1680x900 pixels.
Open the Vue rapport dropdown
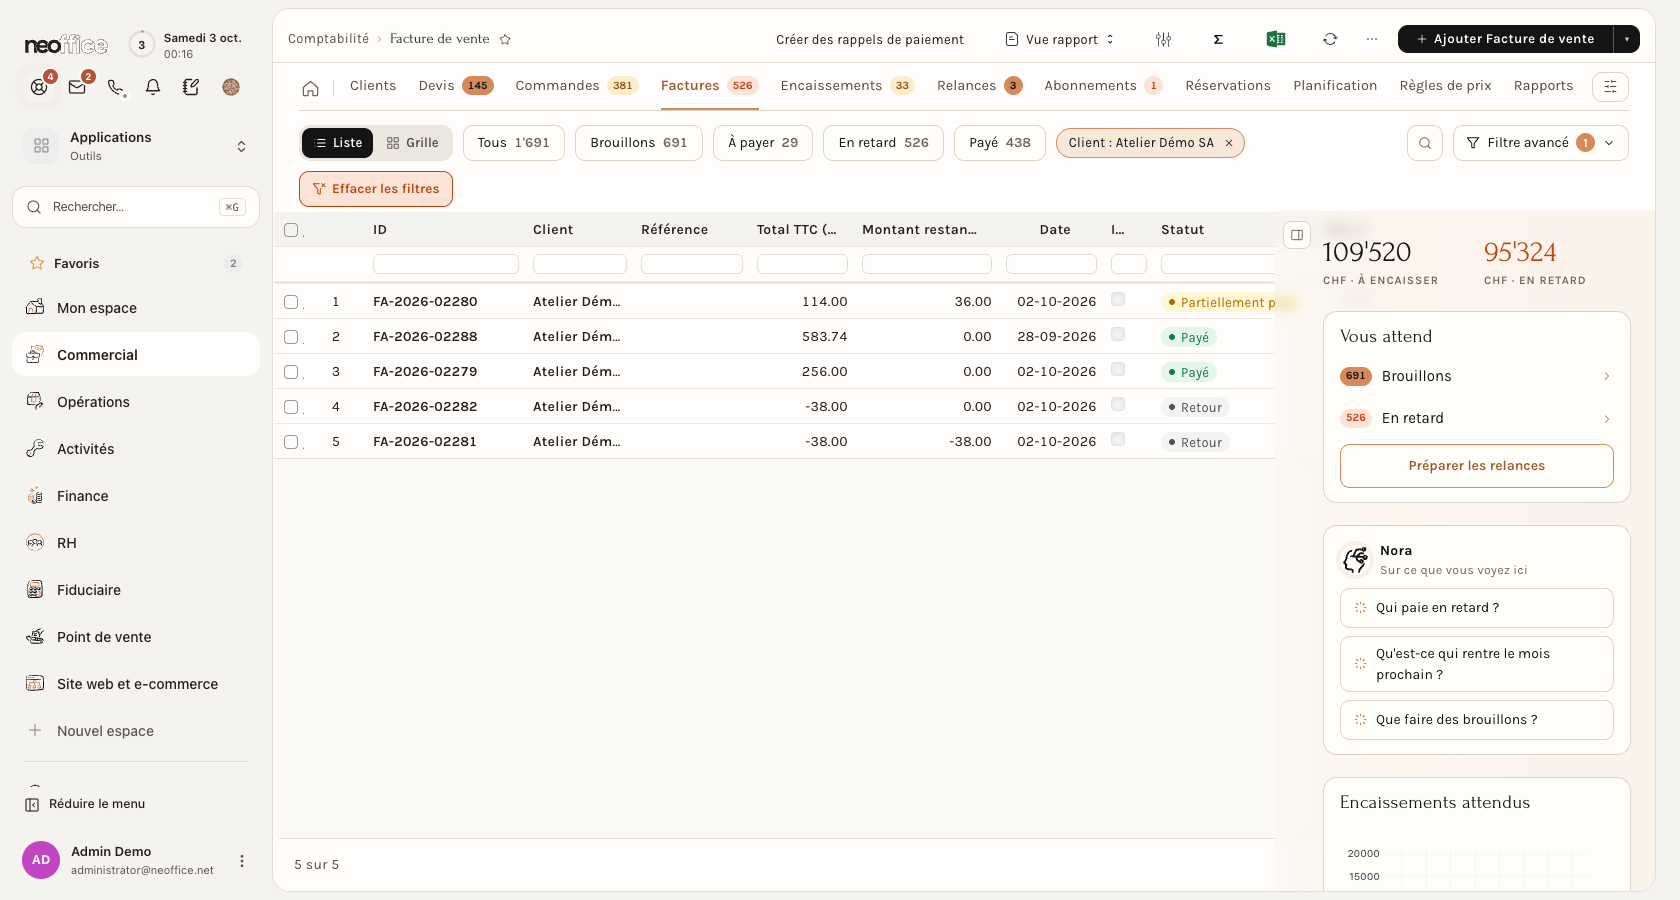coord(1060,39)
